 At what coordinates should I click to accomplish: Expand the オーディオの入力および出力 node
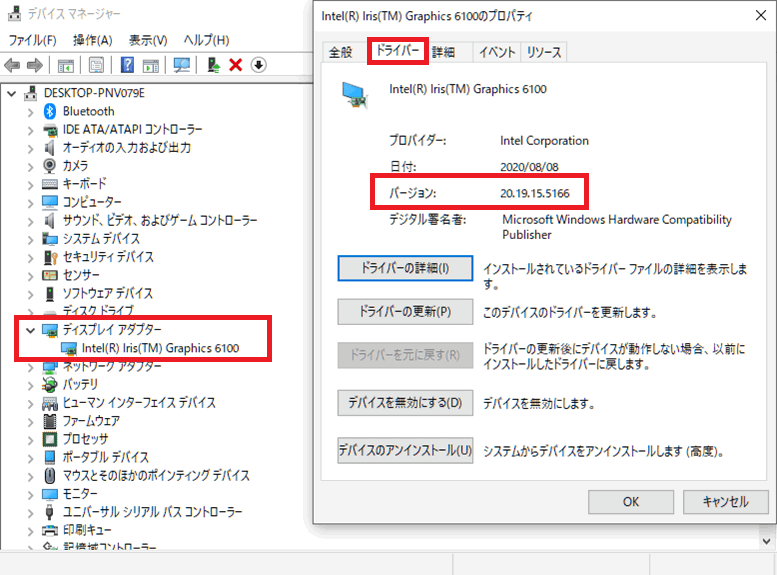(31, 149)
